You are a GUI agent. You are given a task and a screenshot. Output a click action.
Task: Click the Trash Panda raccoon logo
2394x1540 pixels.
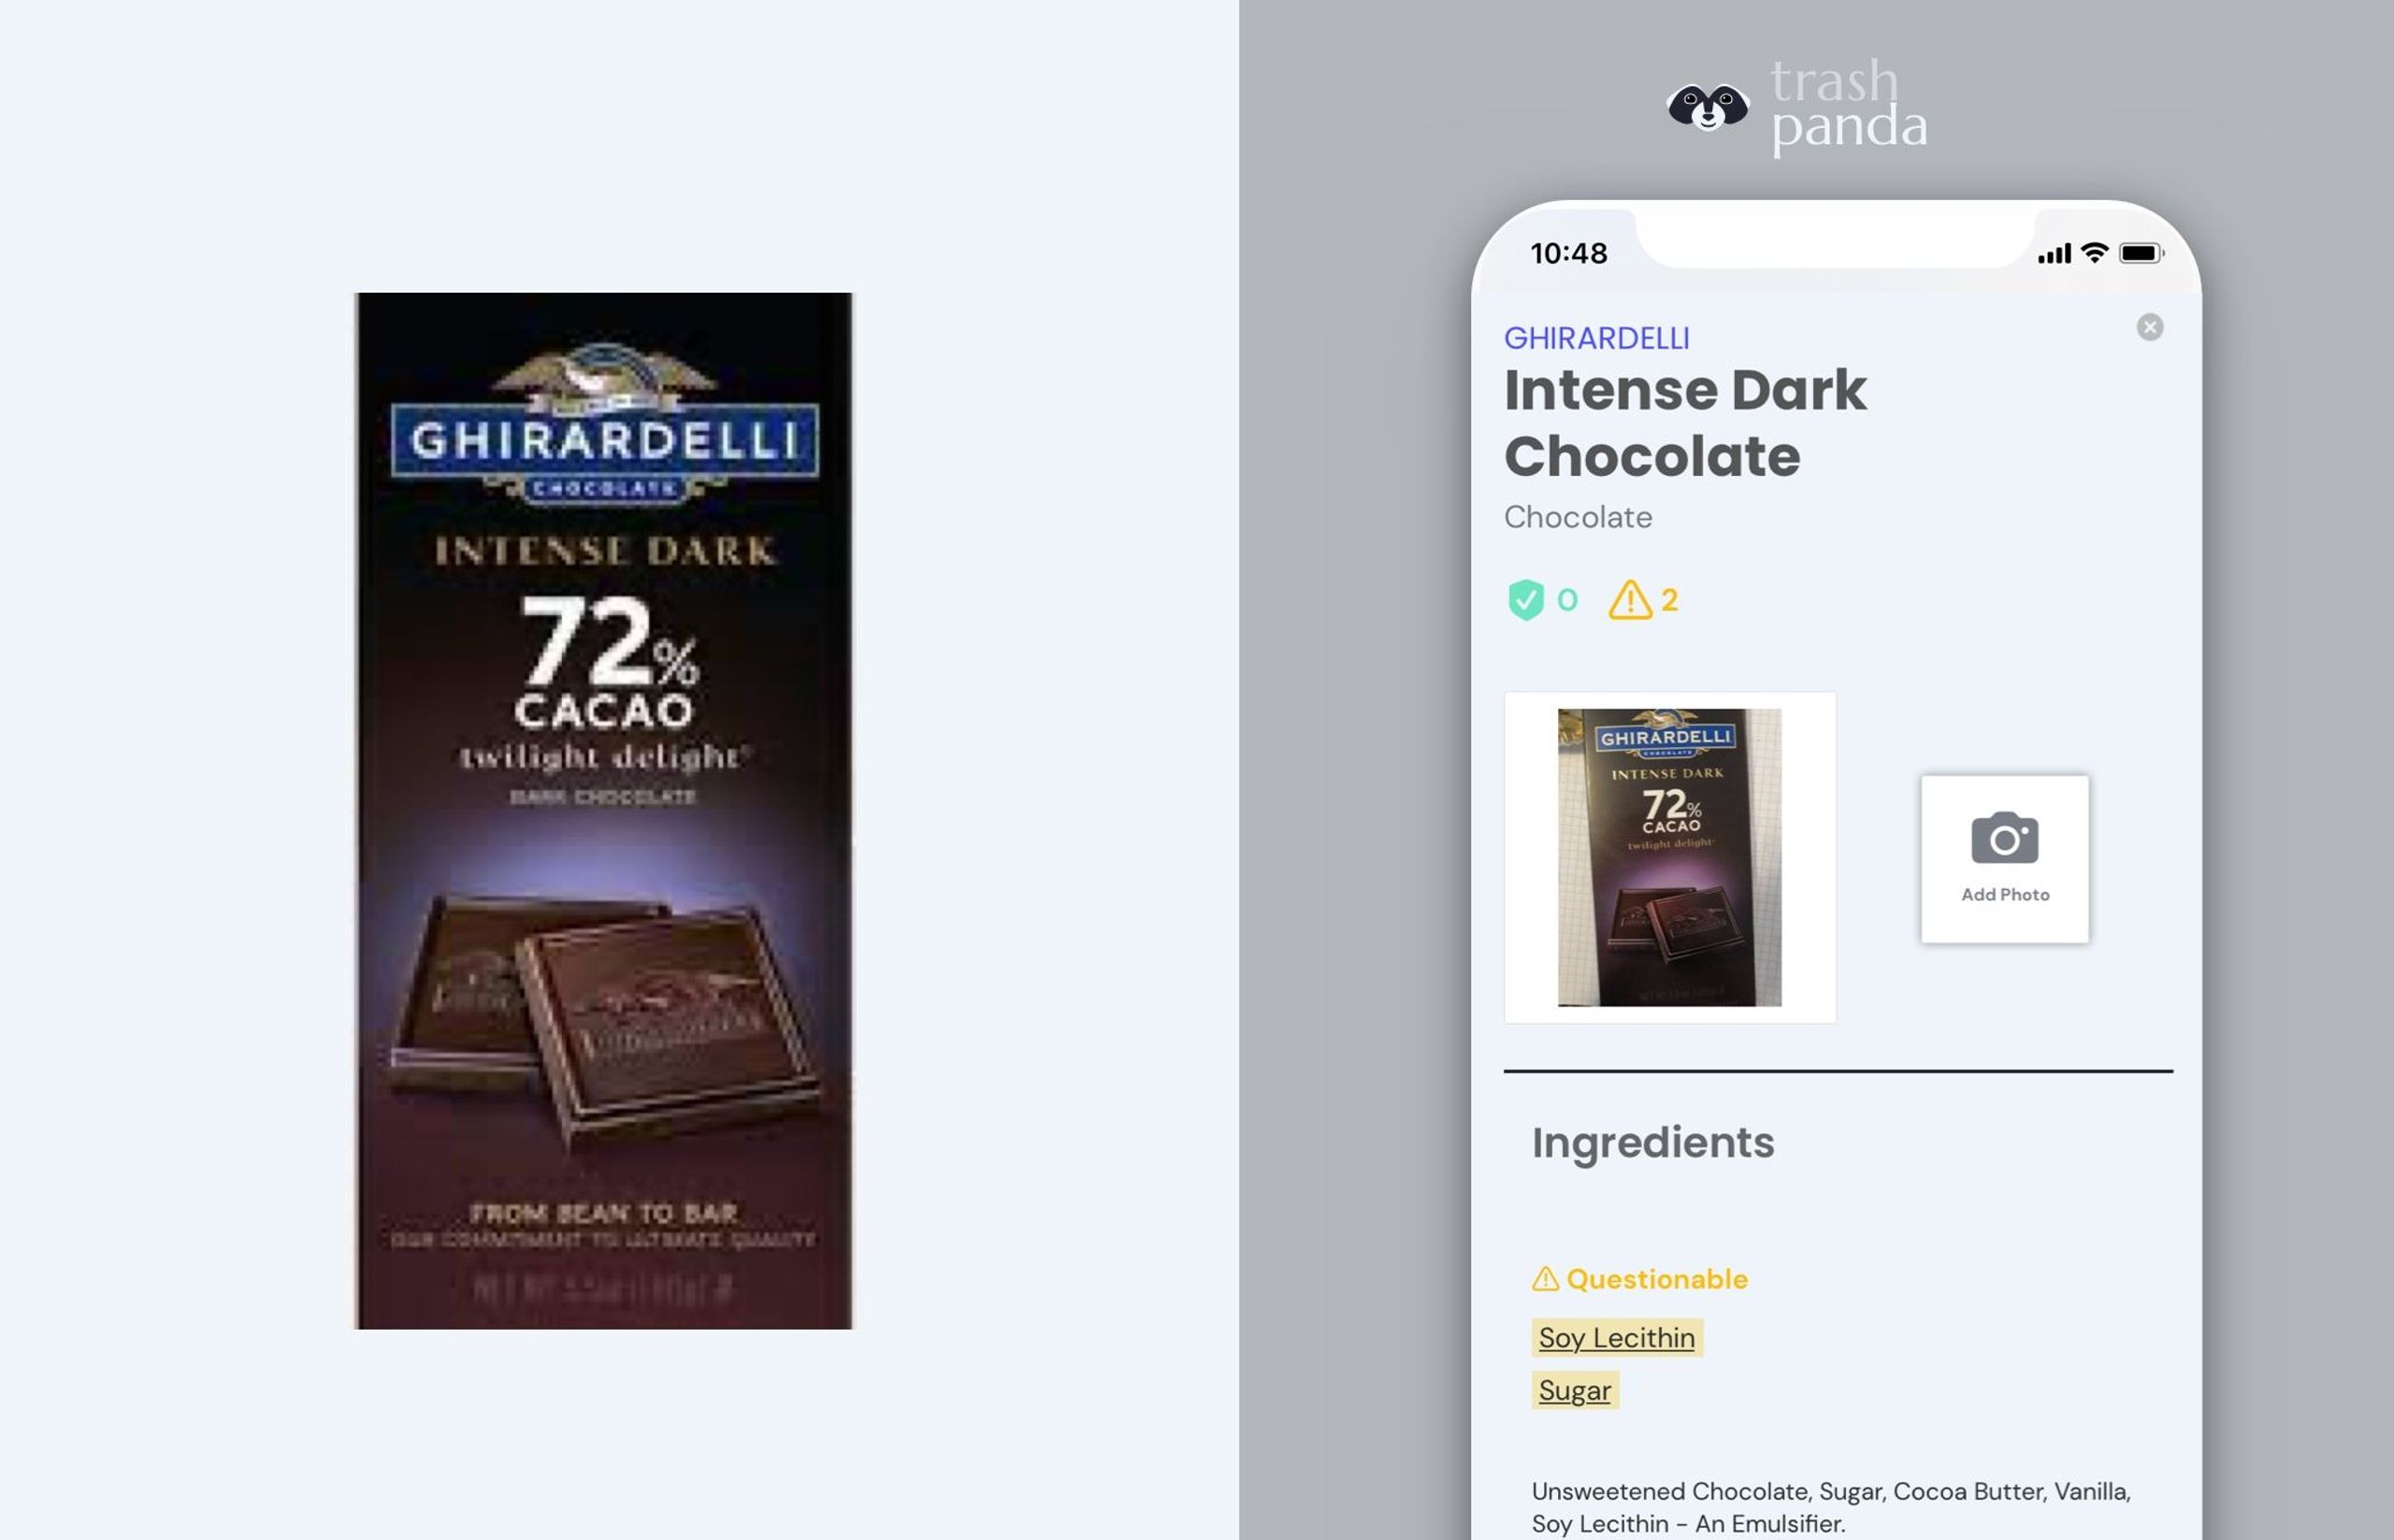[1707, 107]
